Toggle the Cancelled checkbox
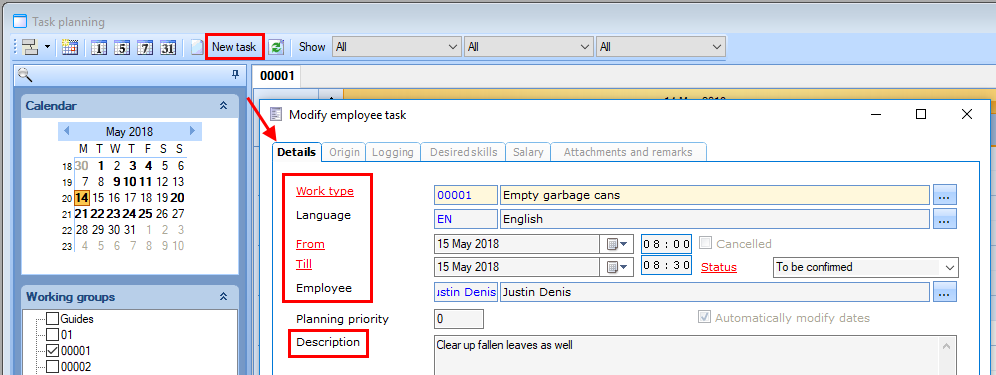The width and height of the screenshot is (996, 375). 704,243
